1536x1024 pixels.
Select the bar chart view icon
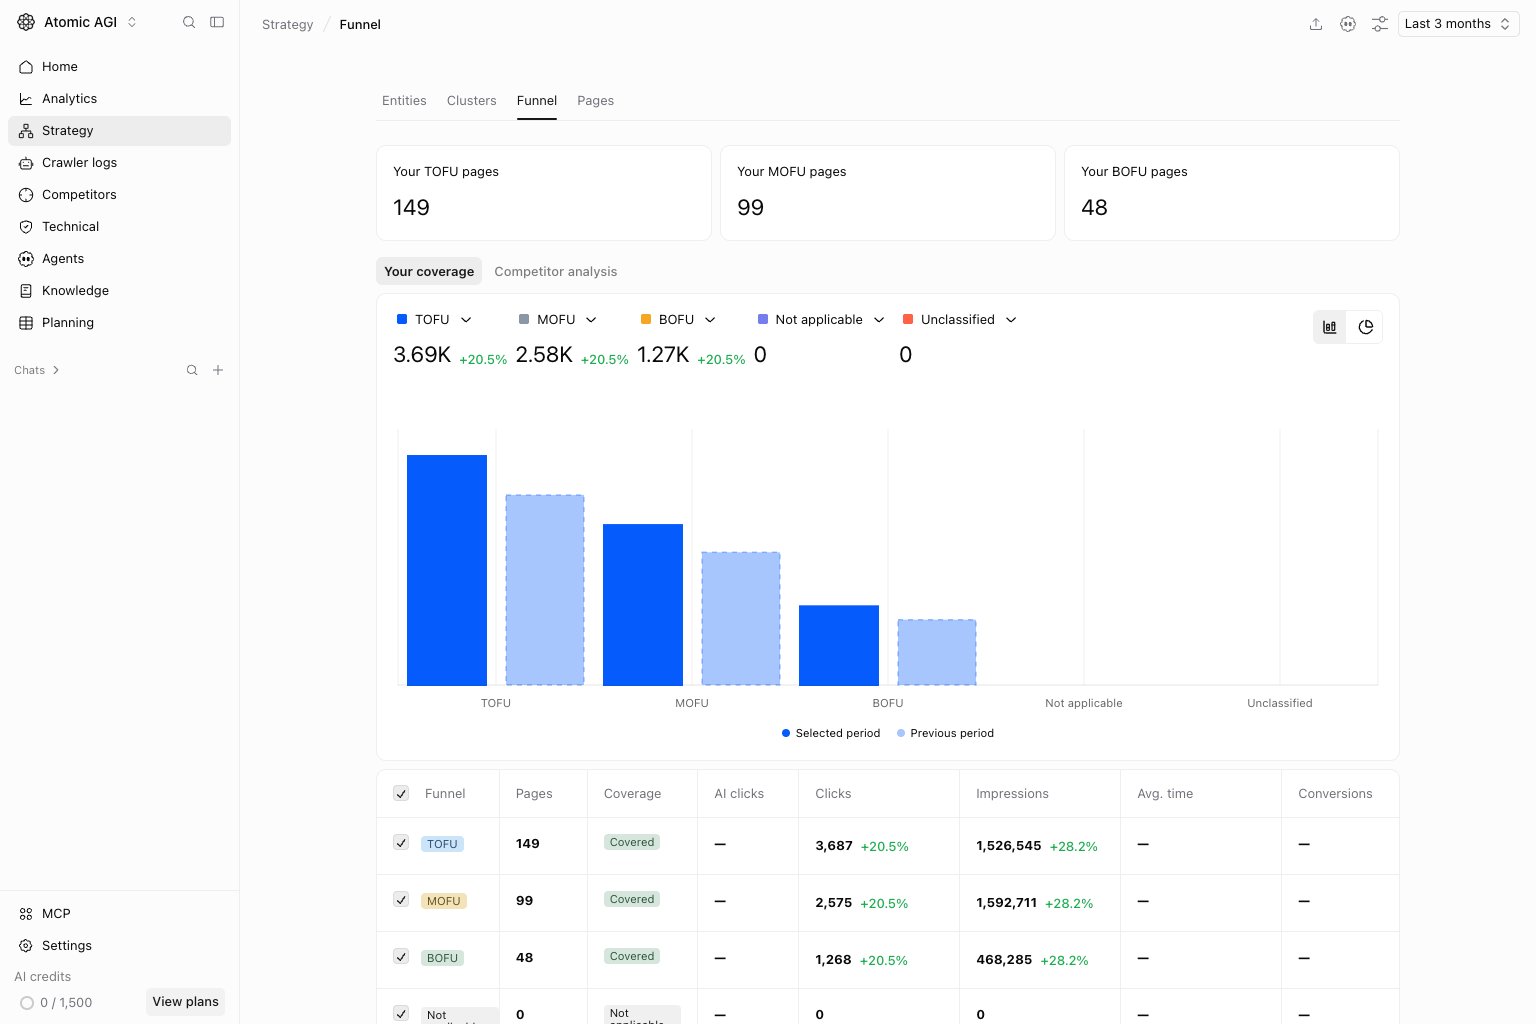(1330, 327)
